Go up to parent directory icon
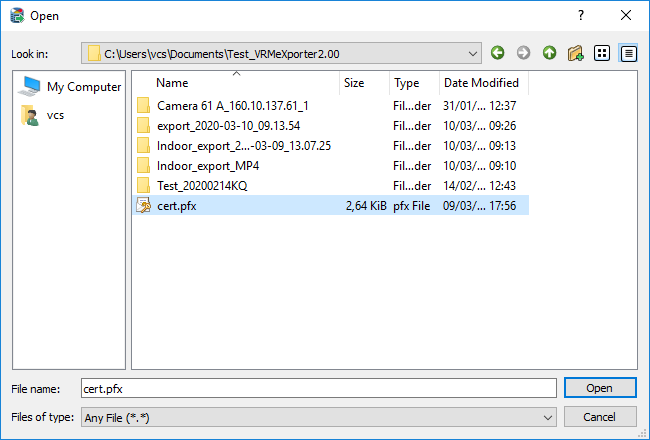This screenshot has width=650, height=440. click(x=549, y=53)
